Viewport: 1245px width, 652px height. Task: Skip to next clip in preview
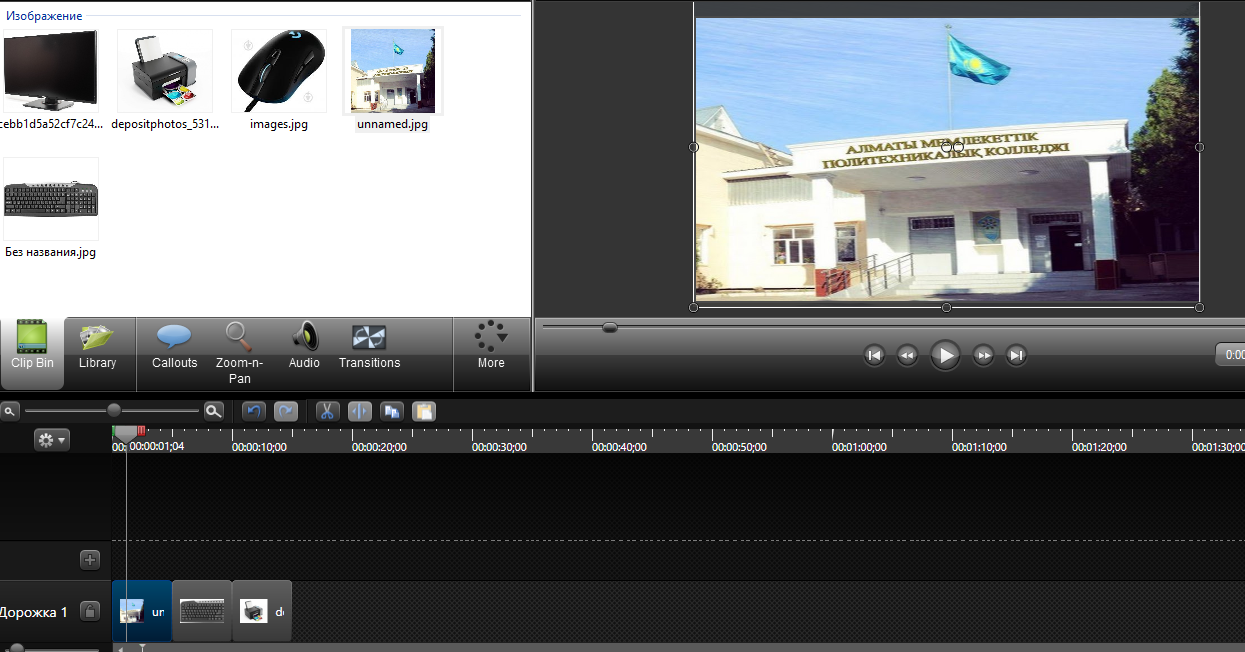click(1016, 355)
